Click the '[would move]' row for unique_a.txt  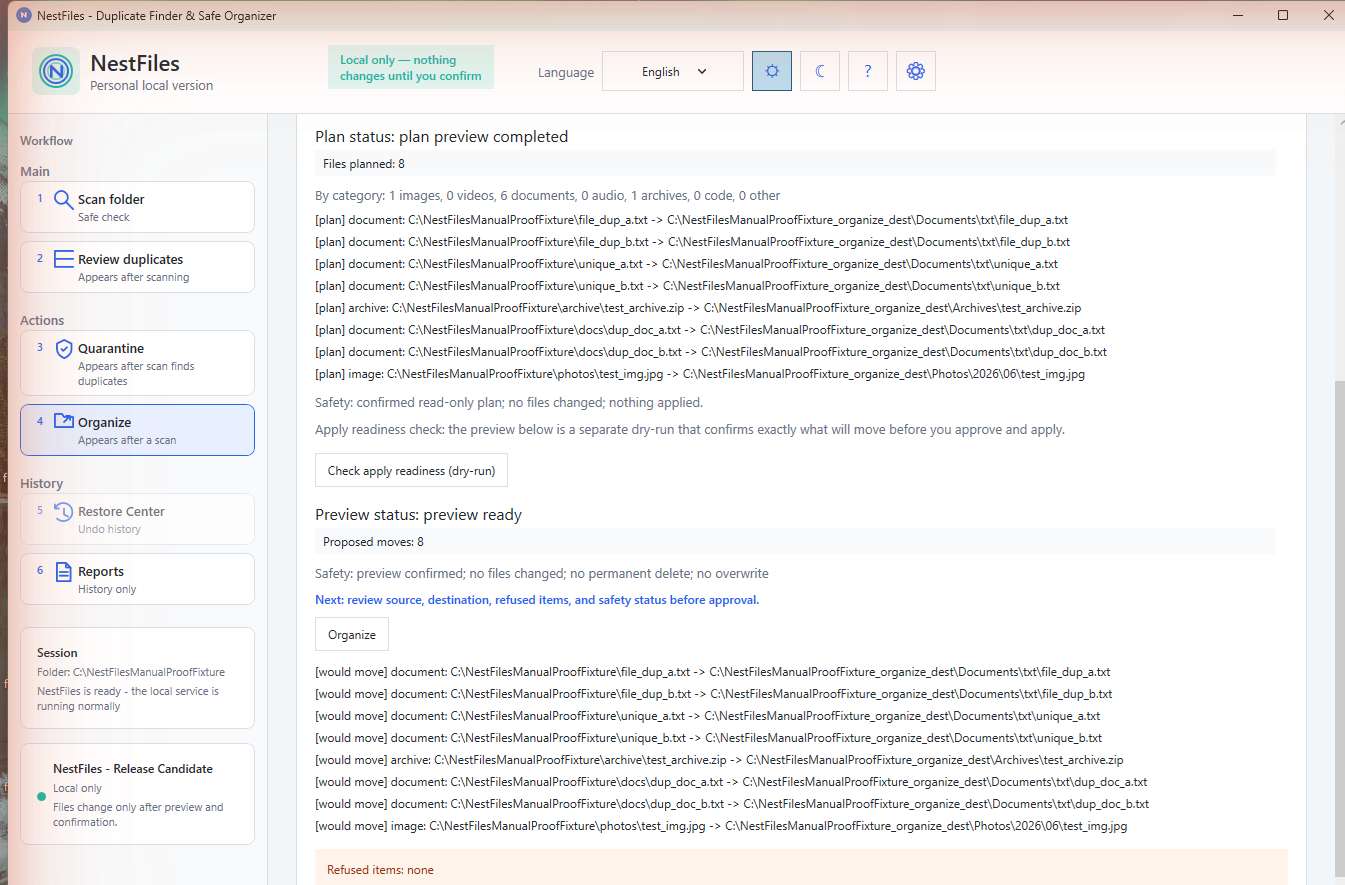[x=708, y=716]
